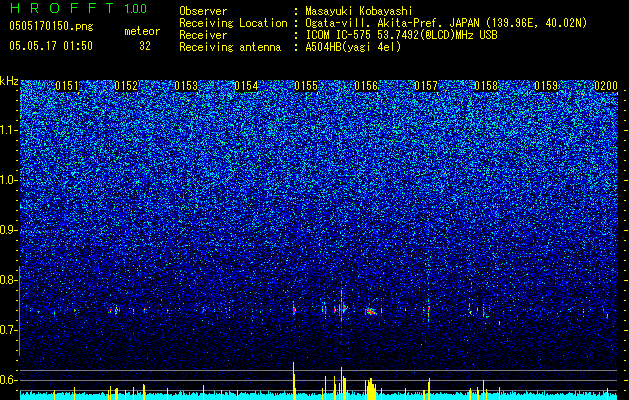Click the 0157 time marker

[426, 86]
